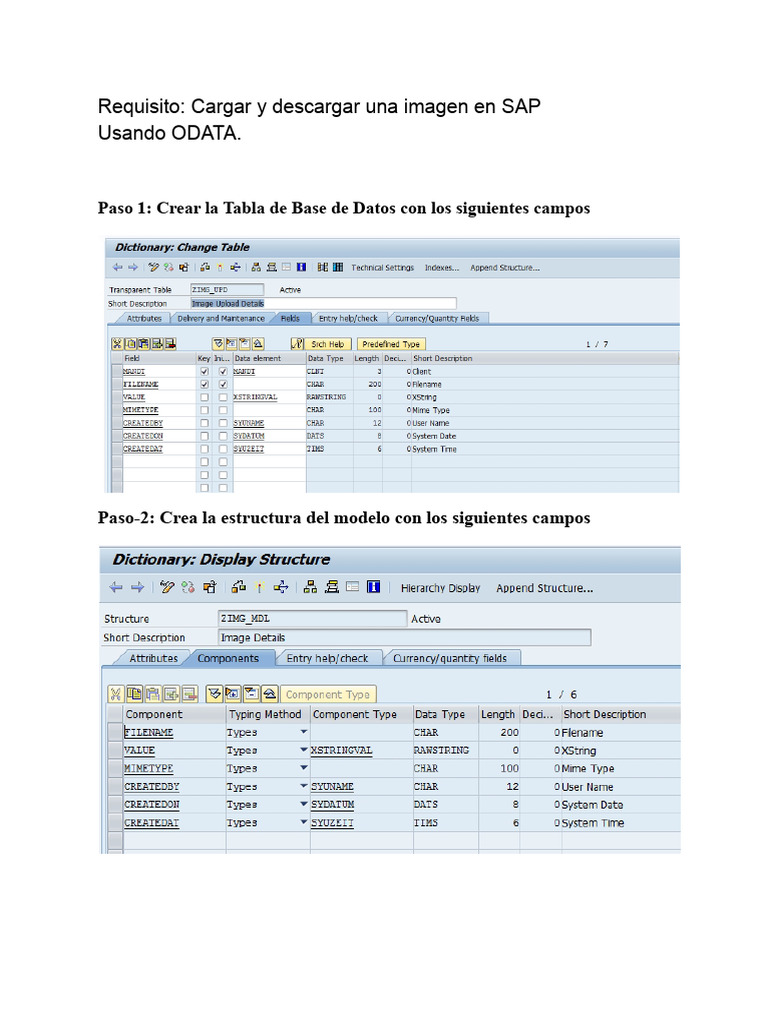
Task: Check Key checkbox for CREATEDBY field
Action: tap(204, 423)
